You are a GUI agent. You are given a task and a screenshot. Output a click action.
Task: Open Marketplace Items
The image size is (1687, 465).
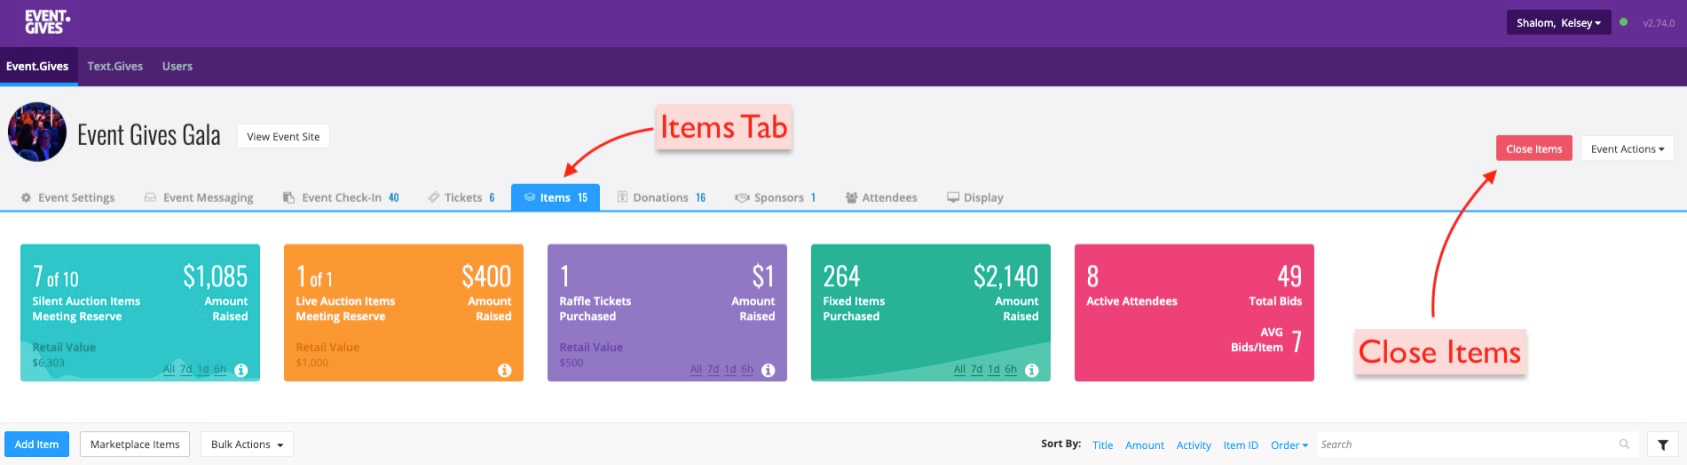click(x=135, y=444)
